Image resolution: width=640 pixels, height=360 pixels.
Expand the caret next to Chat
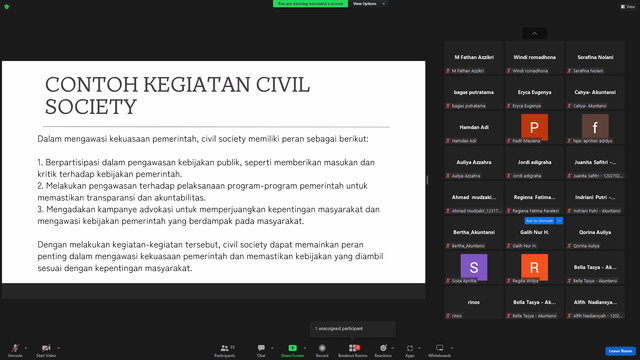272,348
